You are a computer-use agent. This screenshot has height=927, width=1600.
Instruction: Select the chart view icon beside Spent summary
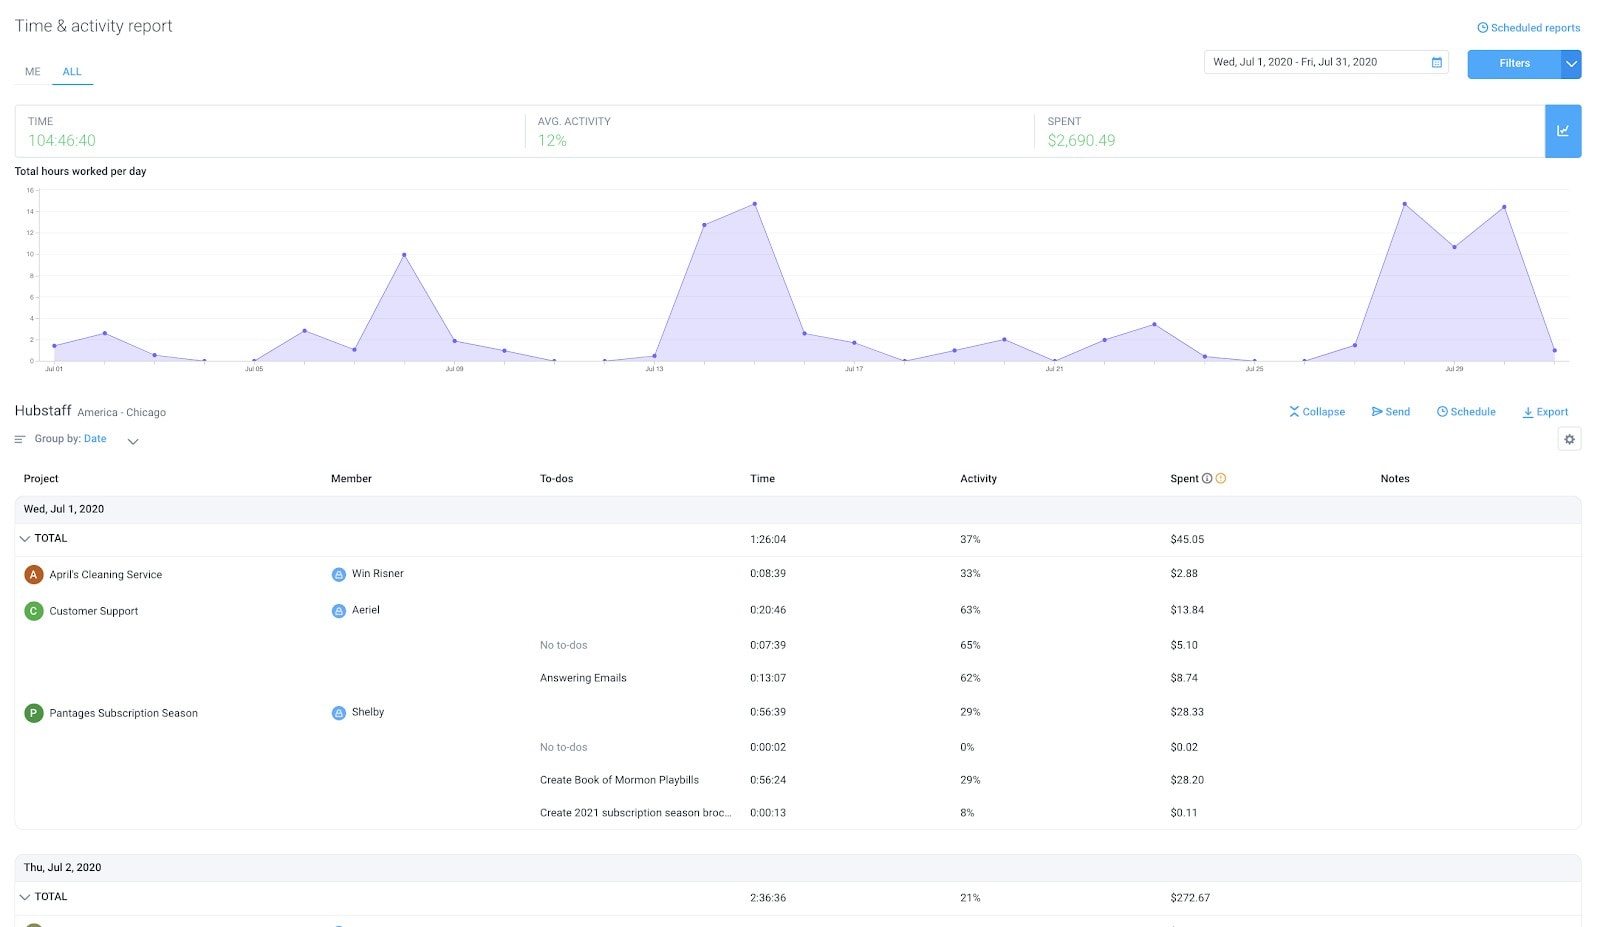[x=1562, y=130]
